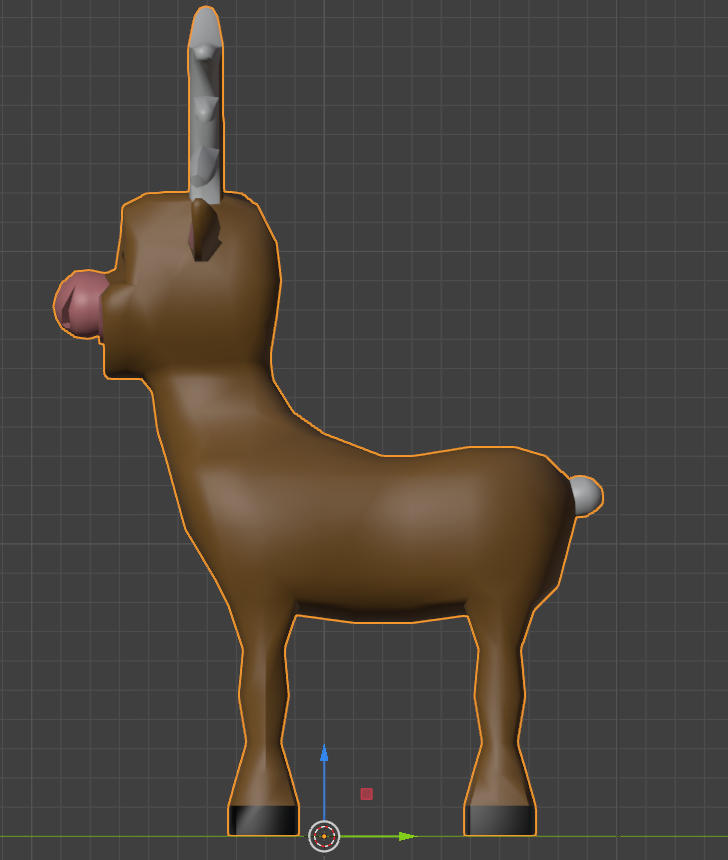Click the reindeer's white tail
The height and width of the screenshot is (860, 728).
pyautogui.click(x=586, y=496)
